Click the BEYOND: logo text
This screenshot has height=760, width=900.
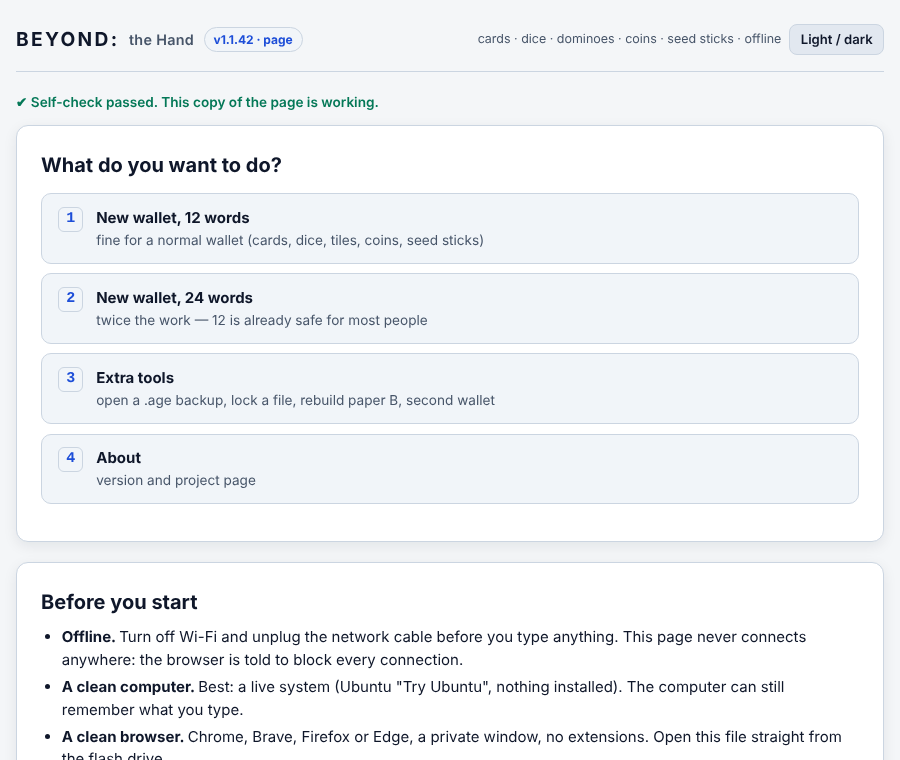click(x=67, y=40)
